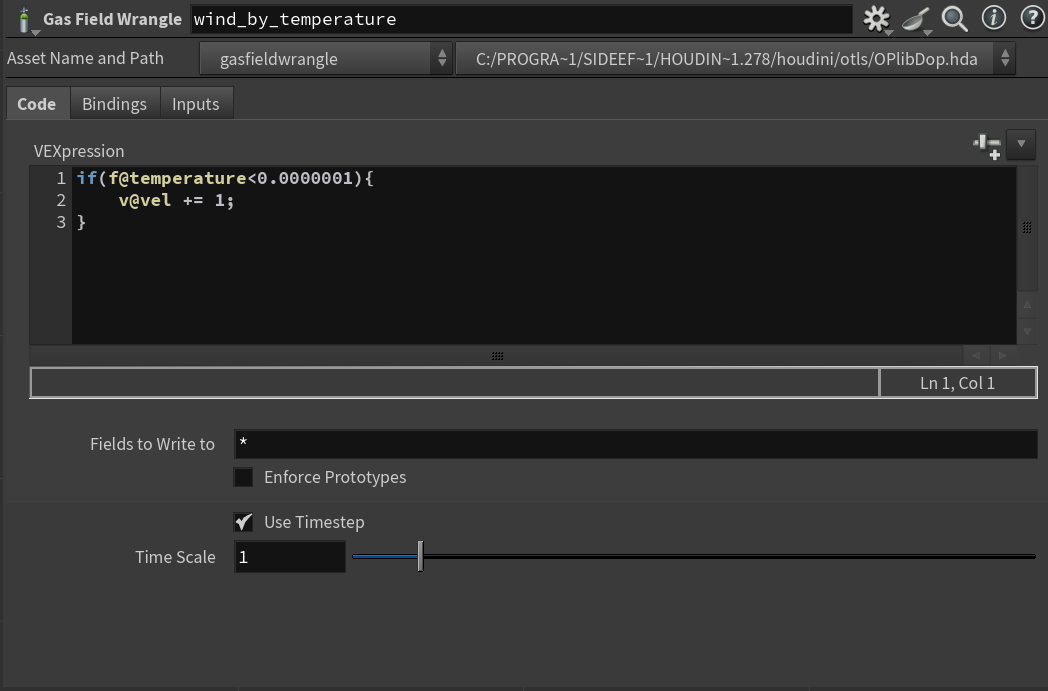The image size is (1048, 691).
Task: Open the gasfieldwrangle asset name dropdown
Action: coord(326,59)
